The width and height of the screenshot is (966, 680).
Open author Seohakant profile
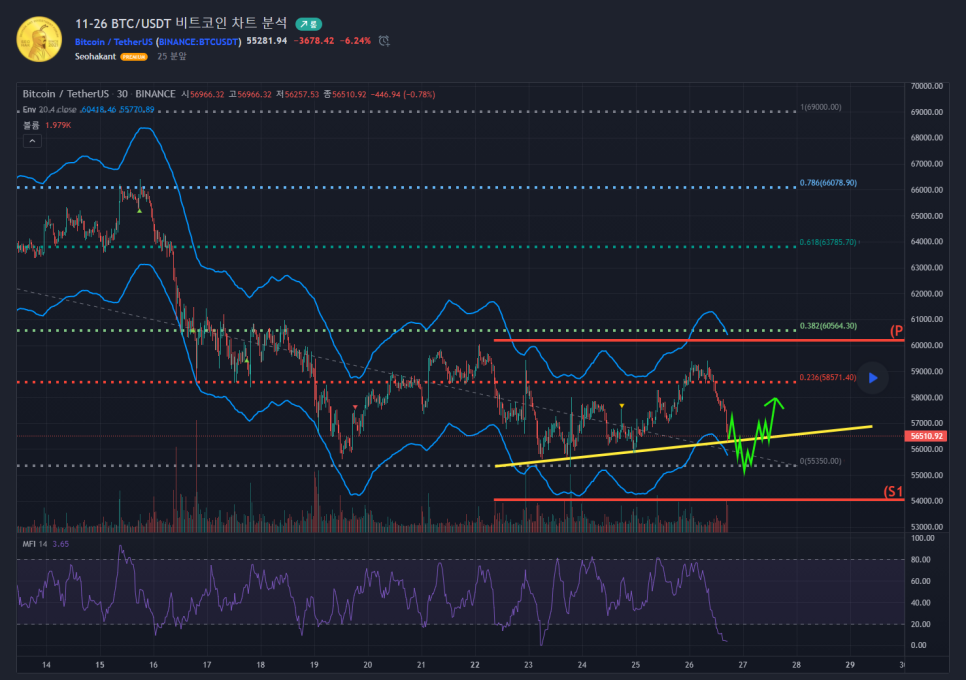[96, 57]
